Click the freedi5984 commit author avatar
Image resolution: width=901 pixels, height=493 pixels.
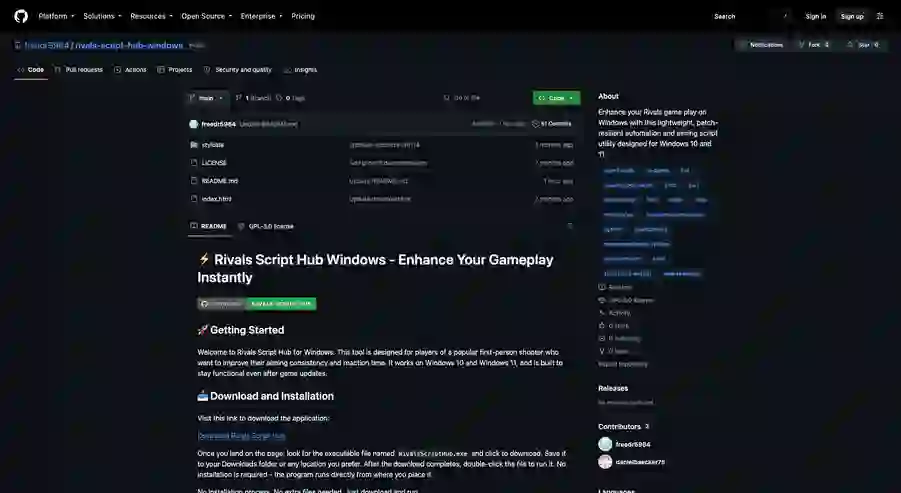[x=194, y=124]
